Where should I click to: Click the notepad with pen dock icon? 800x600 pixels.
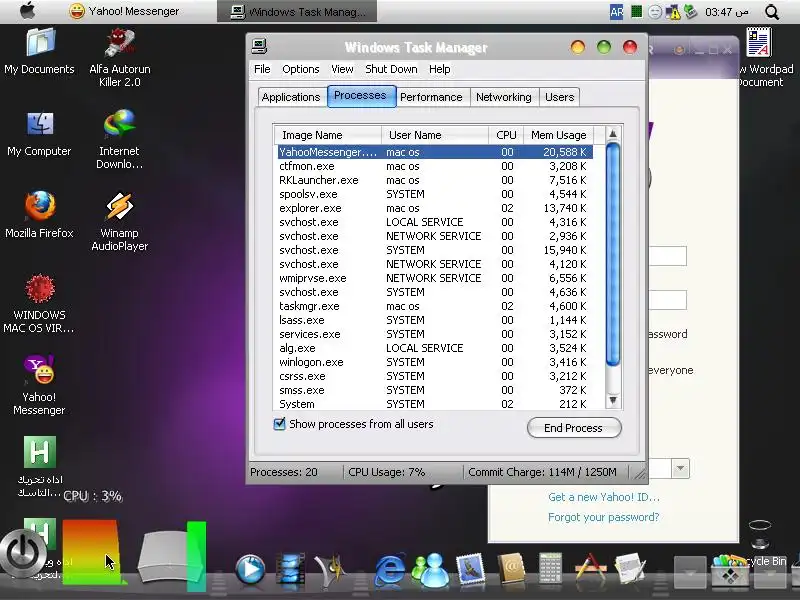pos(631,568)
